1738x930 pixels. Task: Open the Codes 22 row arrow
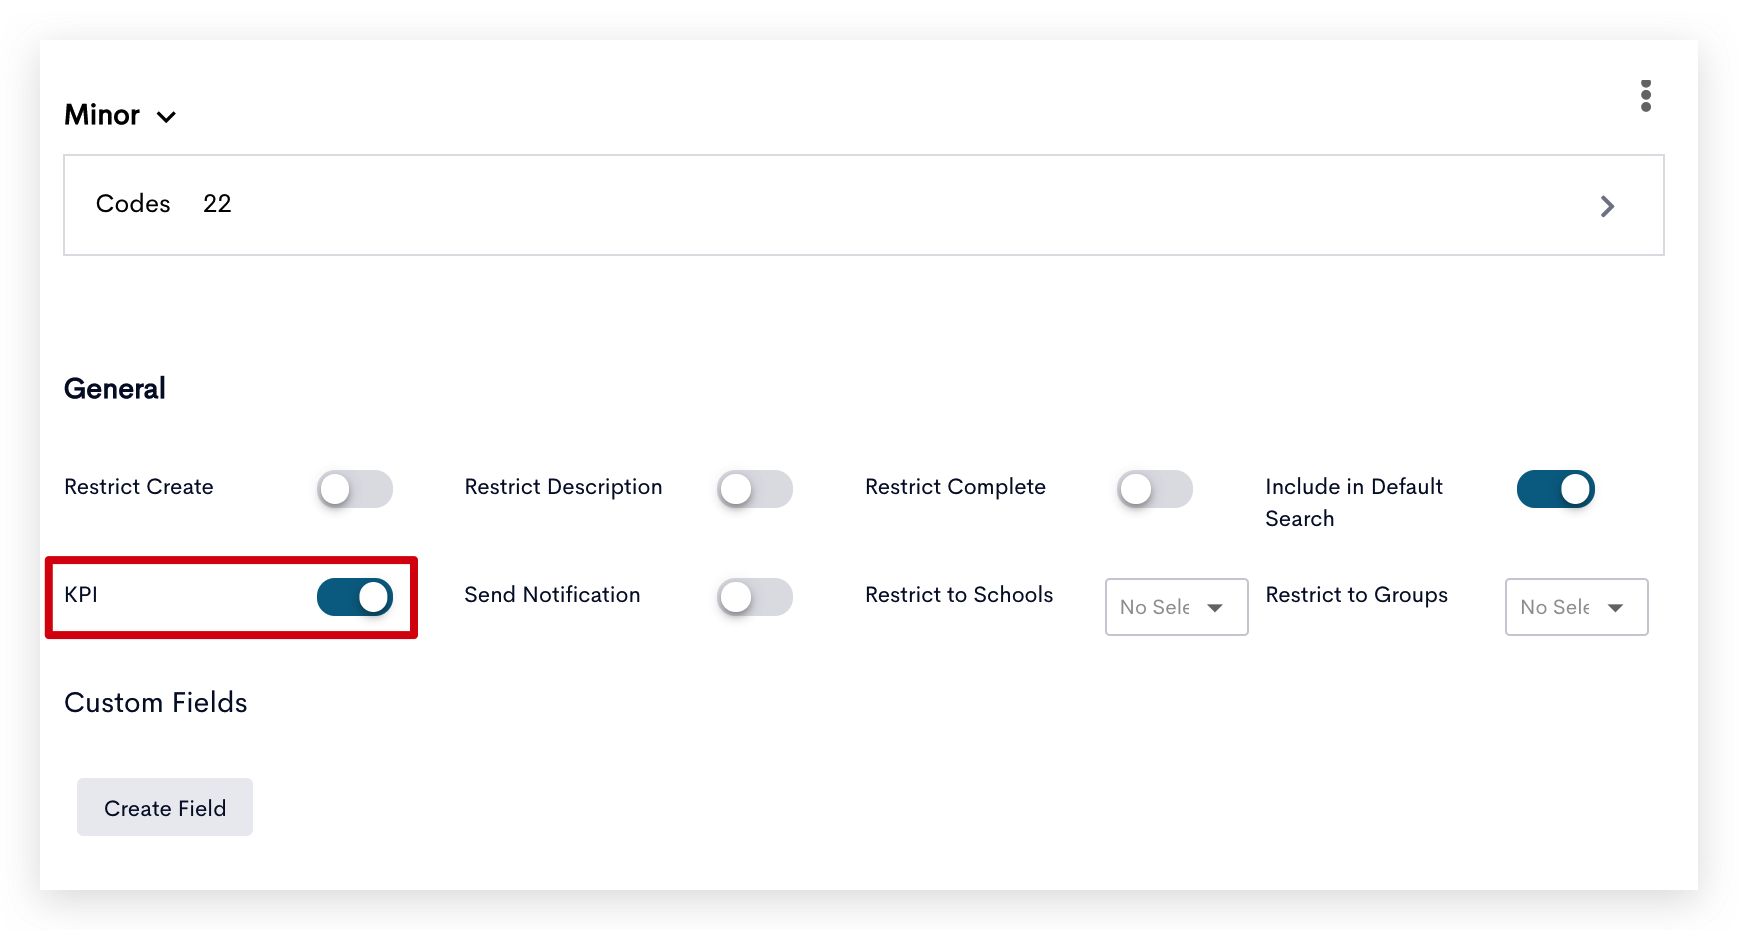1607,206
